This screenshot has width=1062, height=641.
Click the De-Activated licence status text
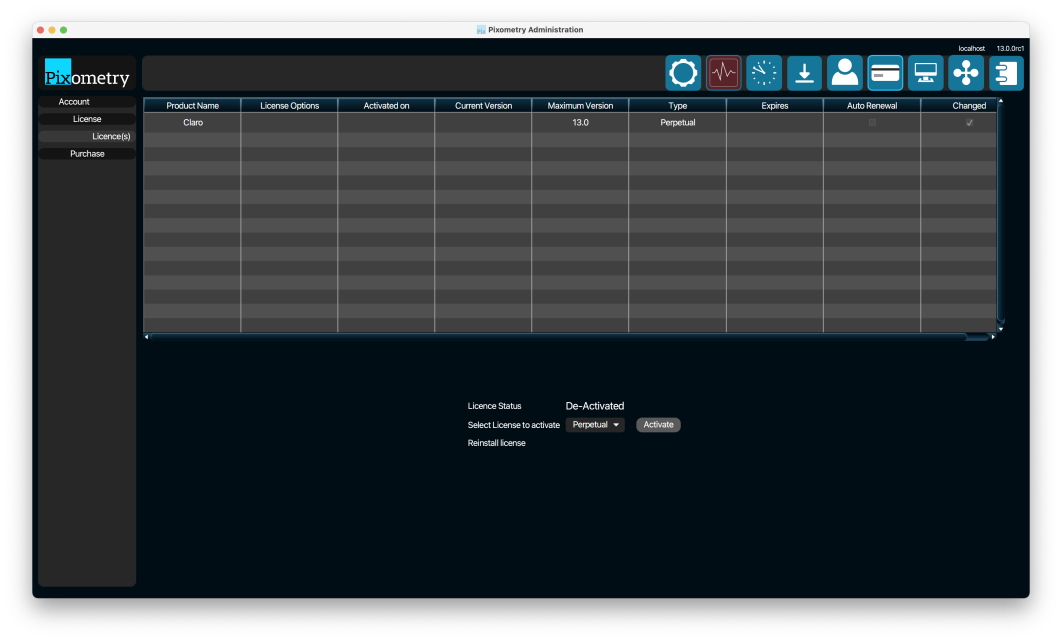(595, 406)
